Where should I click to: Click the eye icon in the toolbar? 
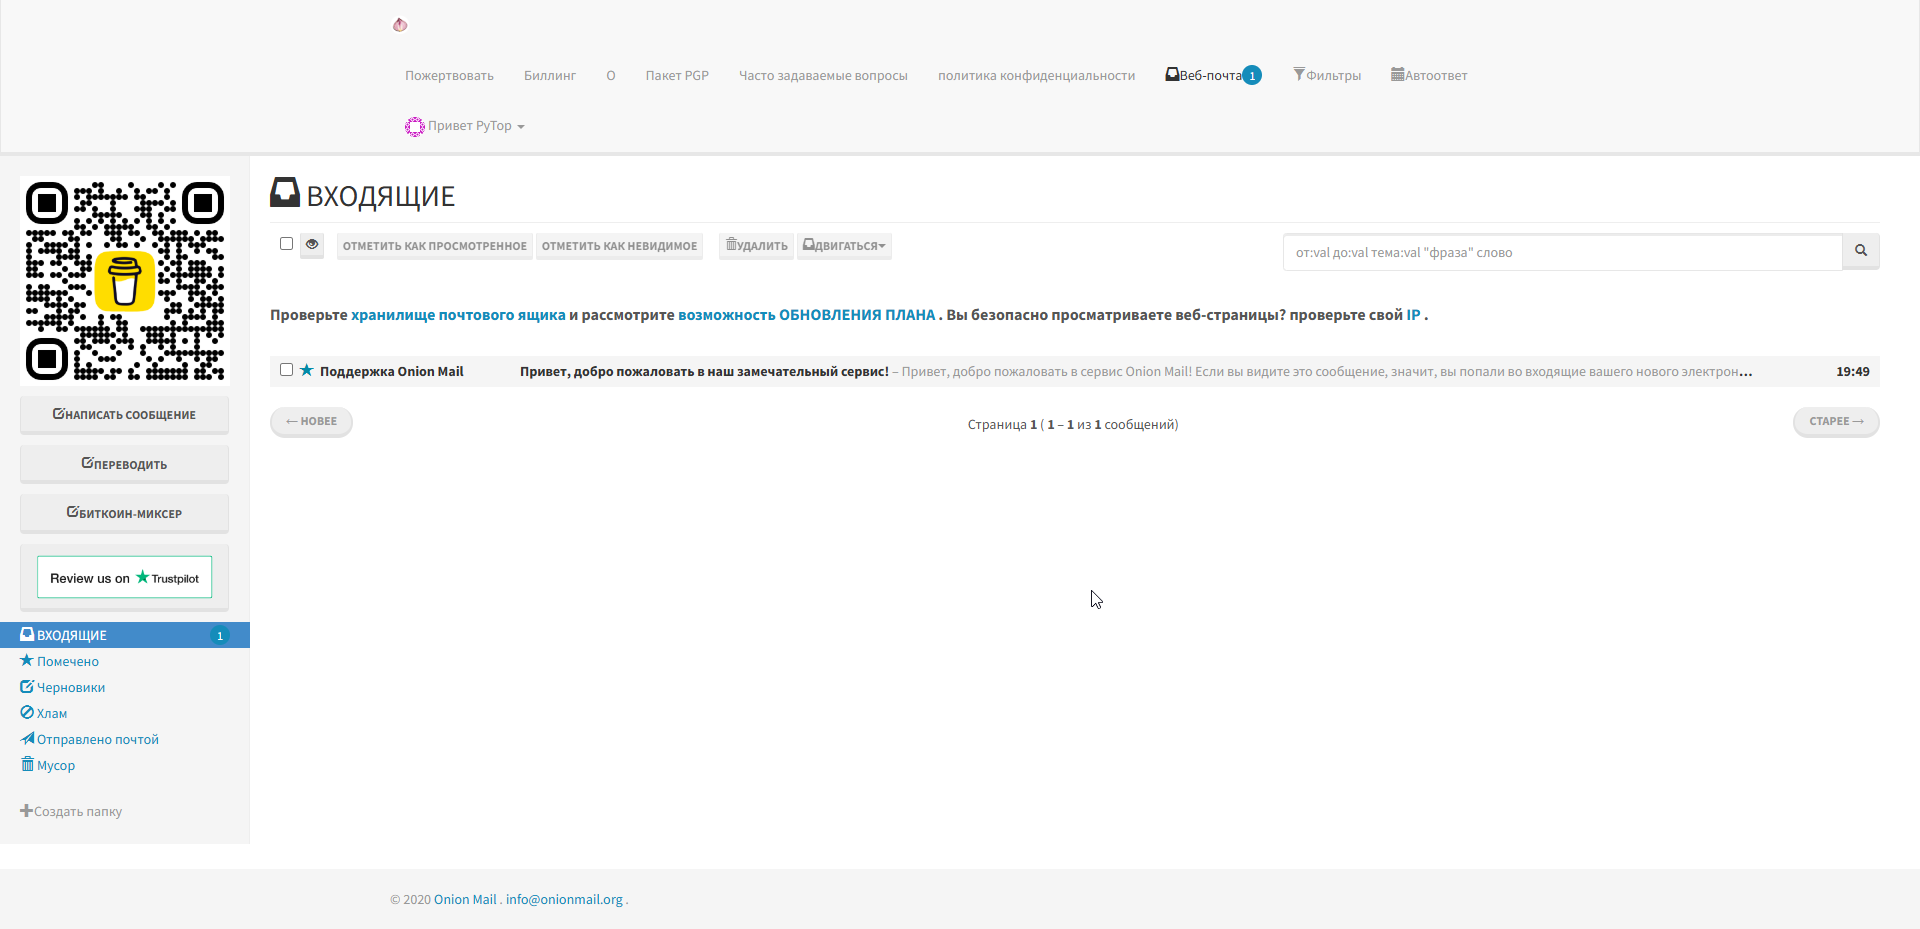pos(312,245)
